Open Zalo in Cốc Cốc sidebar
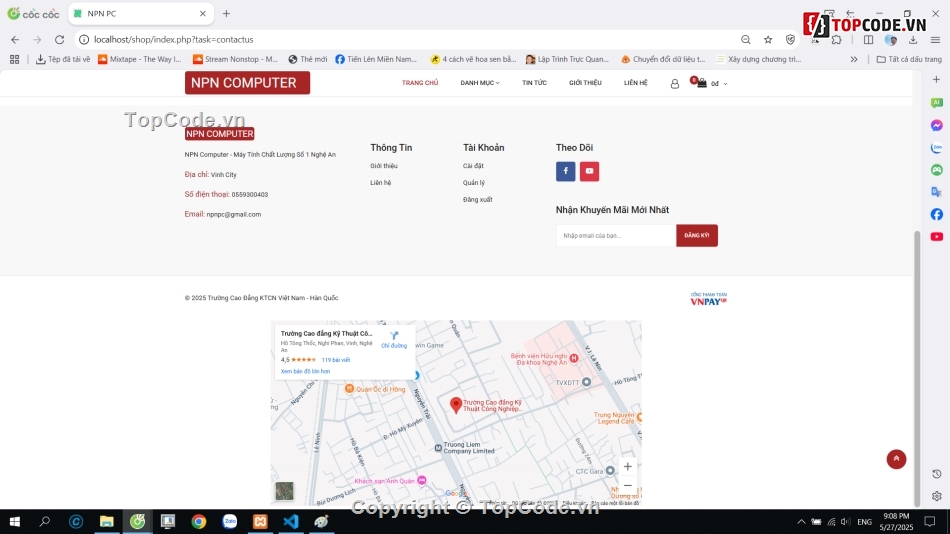950x534 pixels. [937, 148]
